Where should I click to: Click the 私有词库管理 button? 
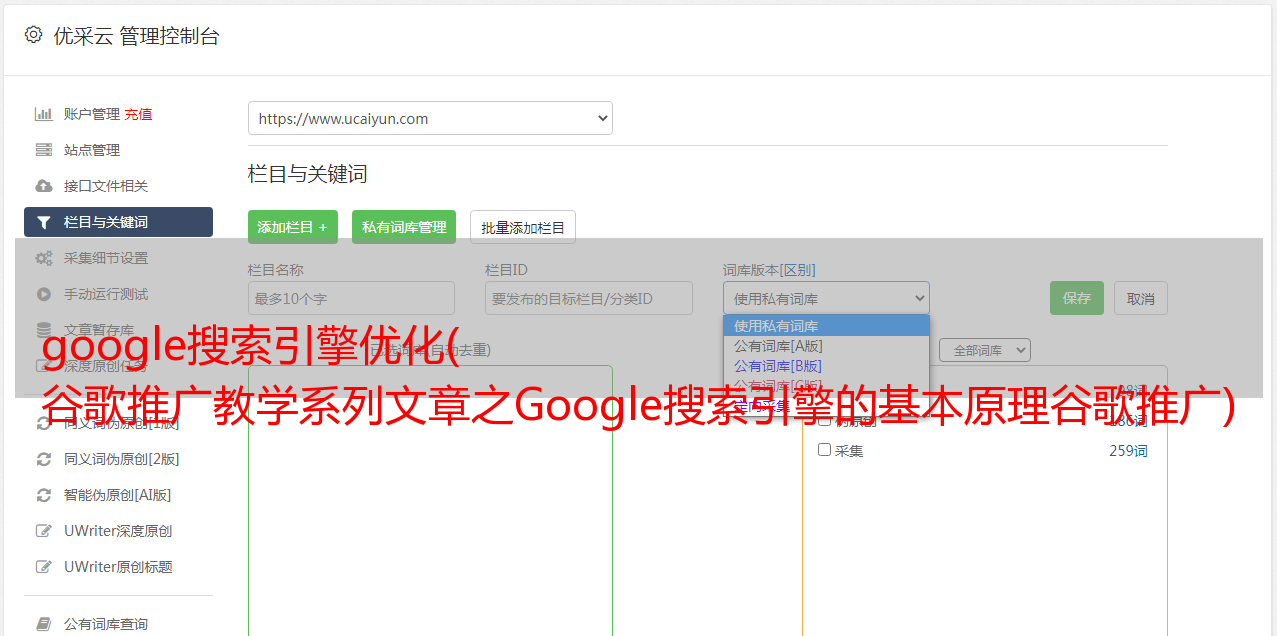click(x=404, y=227)
